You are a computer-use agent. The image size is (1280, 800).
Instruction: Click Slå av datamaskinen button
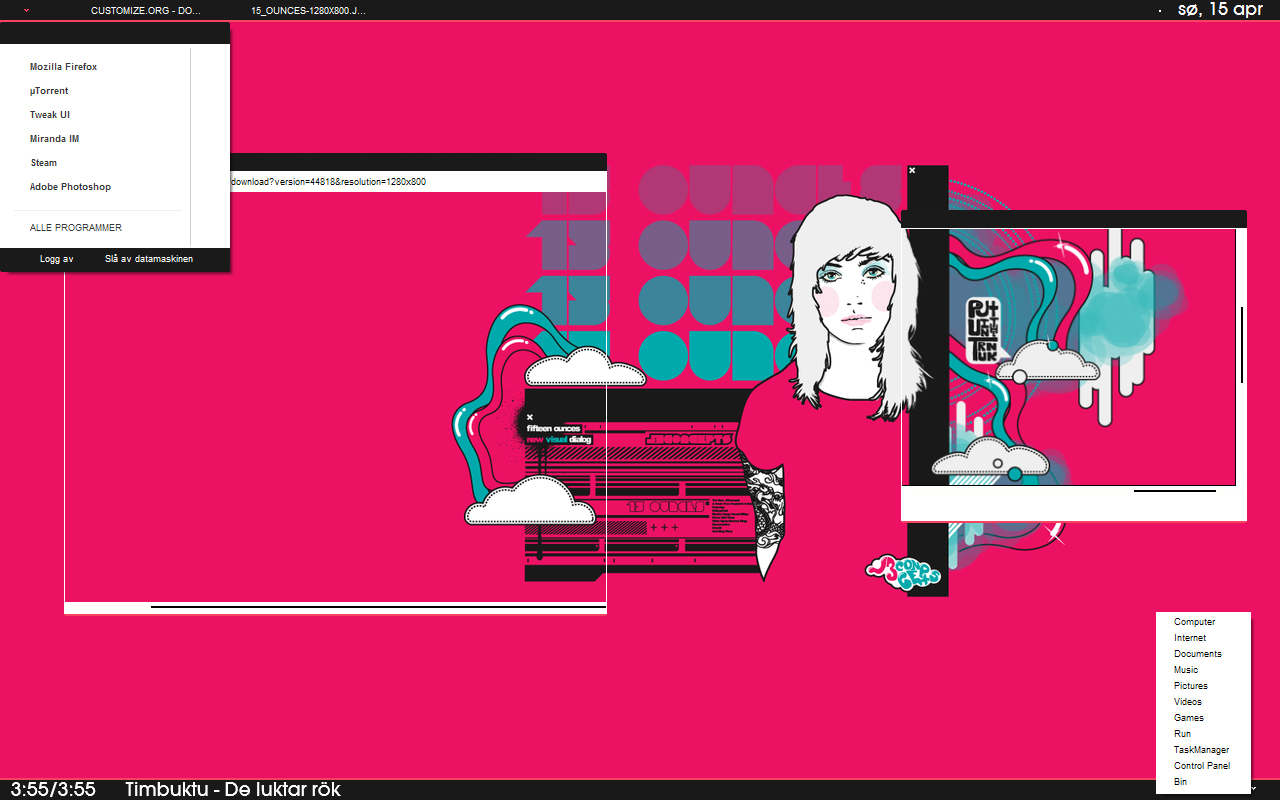149,259
